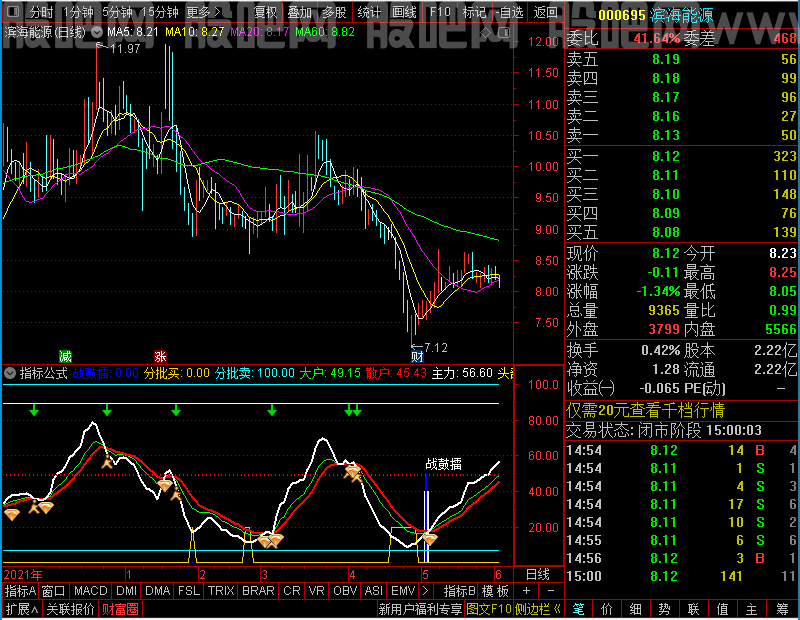800x620 pixels.
Task: Toggle 自选 watchlist for this stock
Action: coord(509,12)
